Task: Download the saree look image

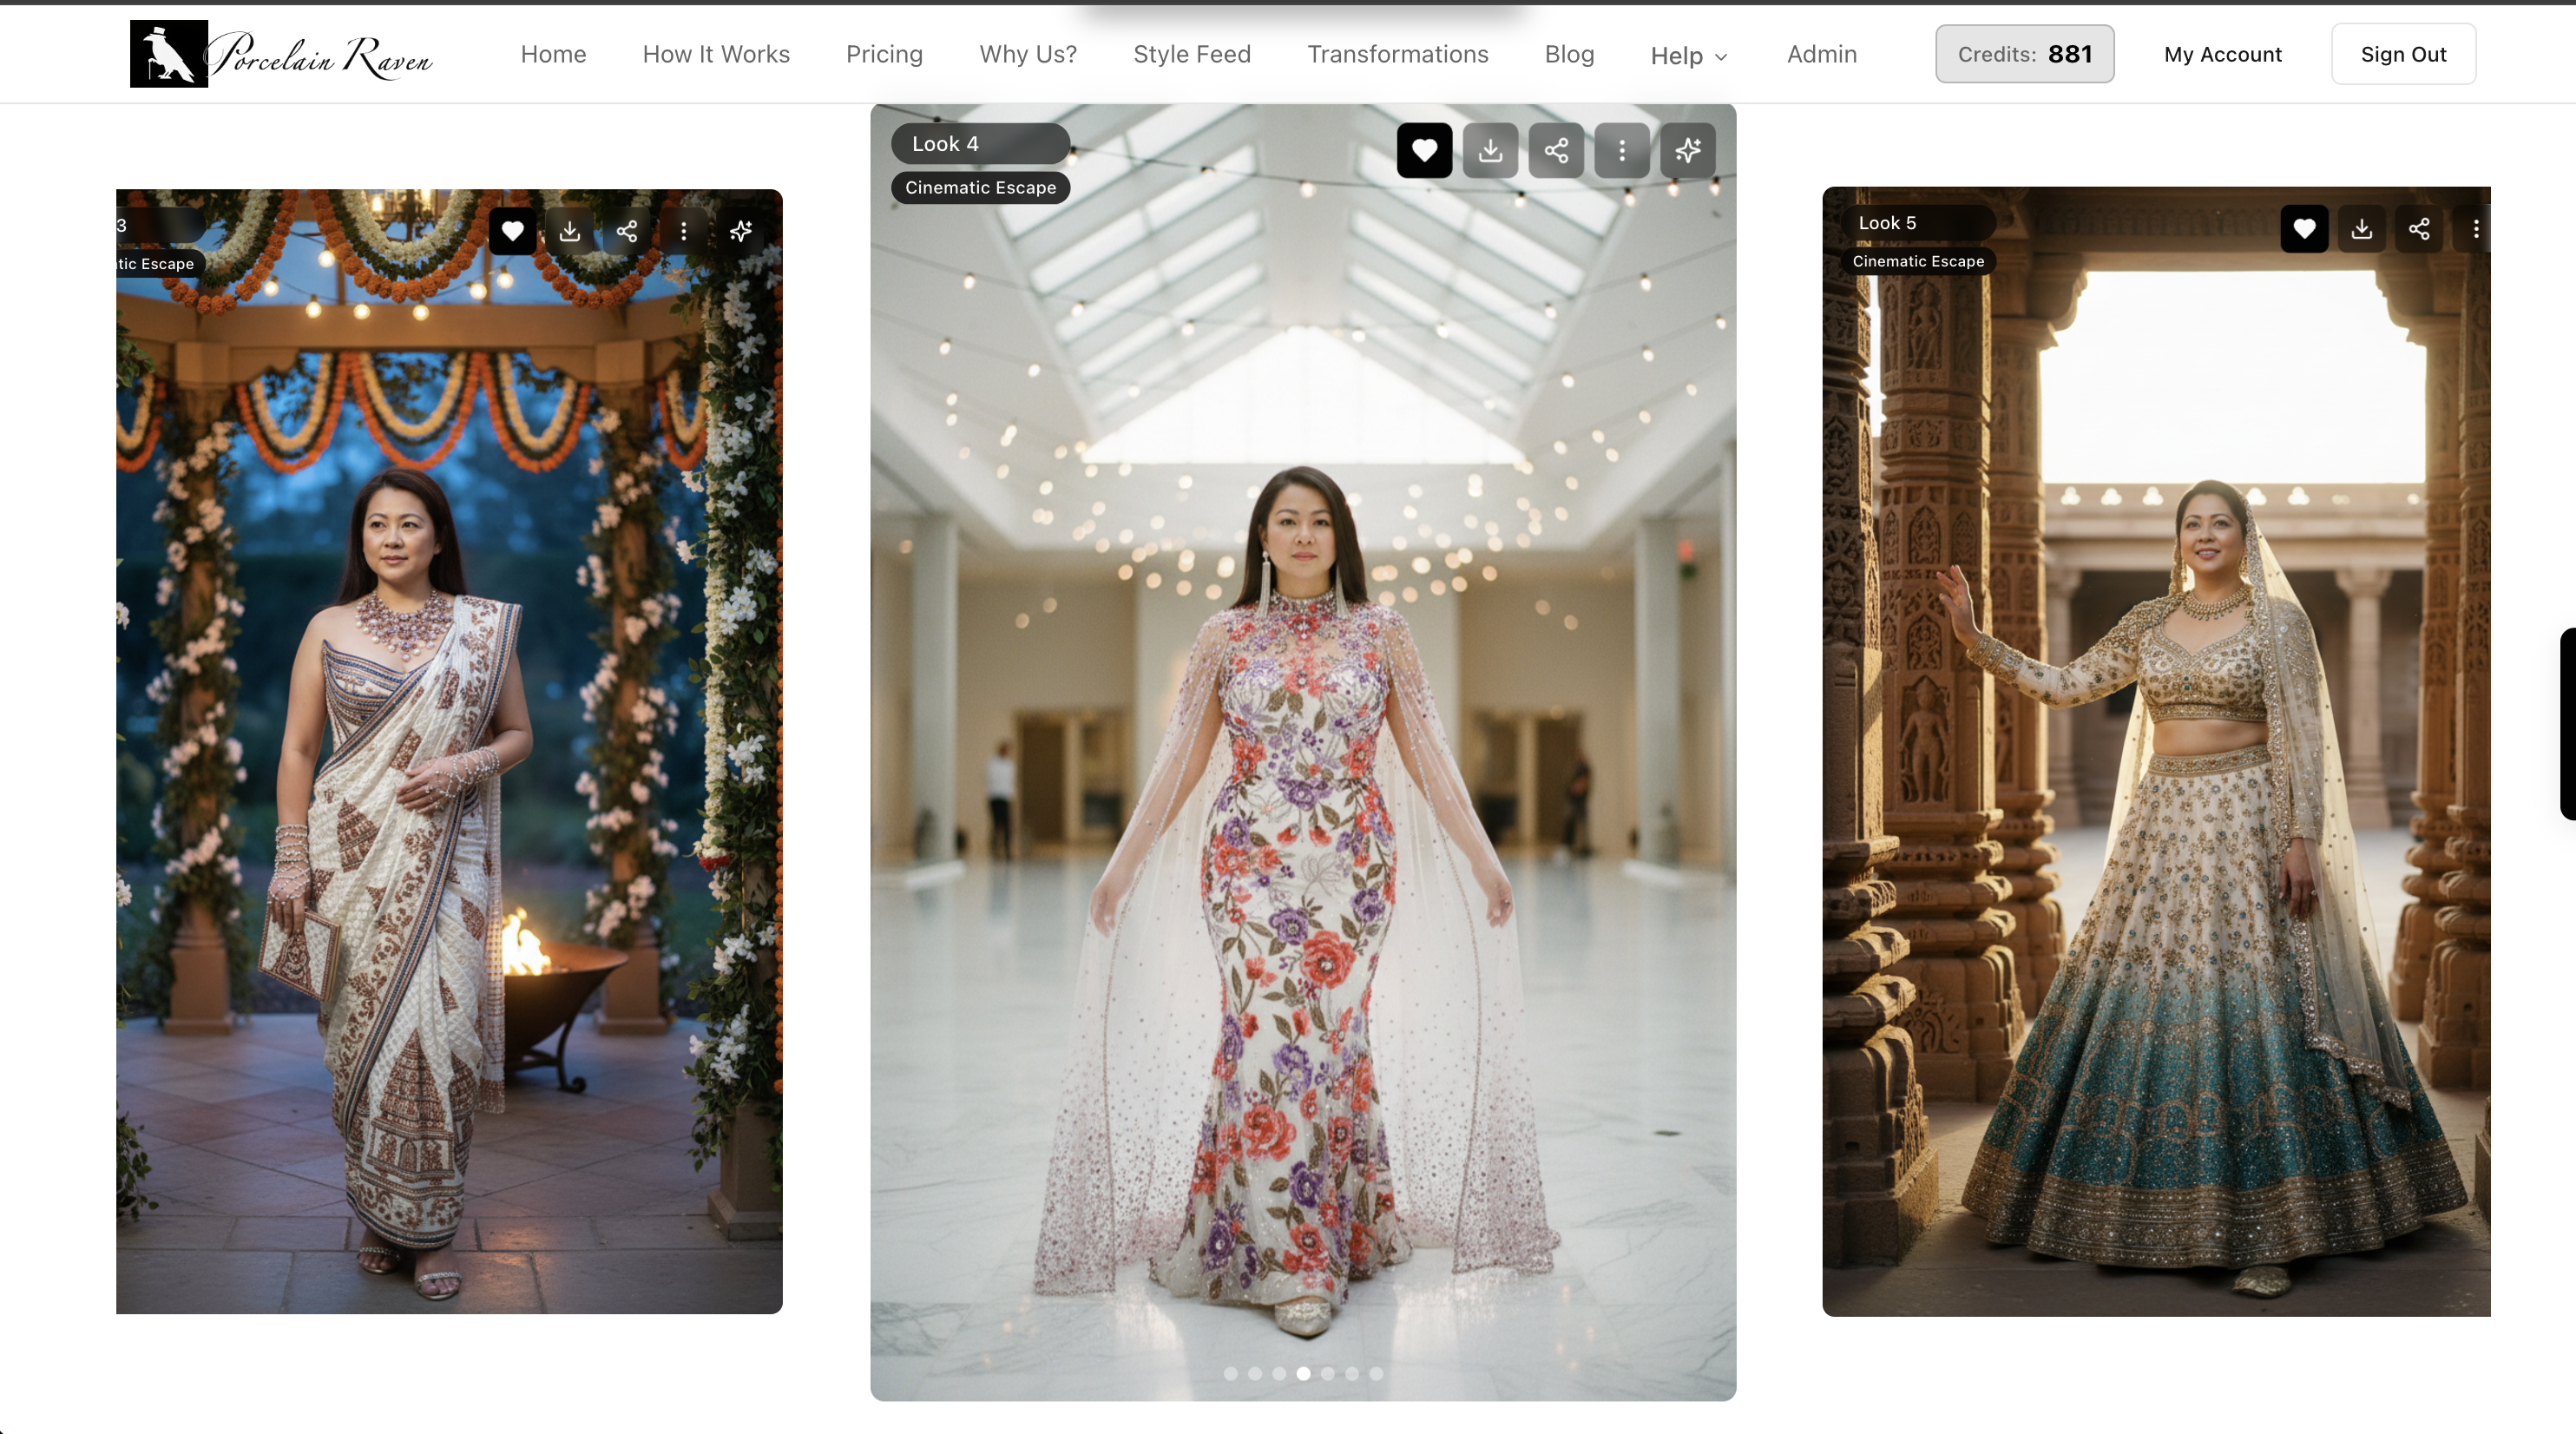Action: click(x=569, y=231)
